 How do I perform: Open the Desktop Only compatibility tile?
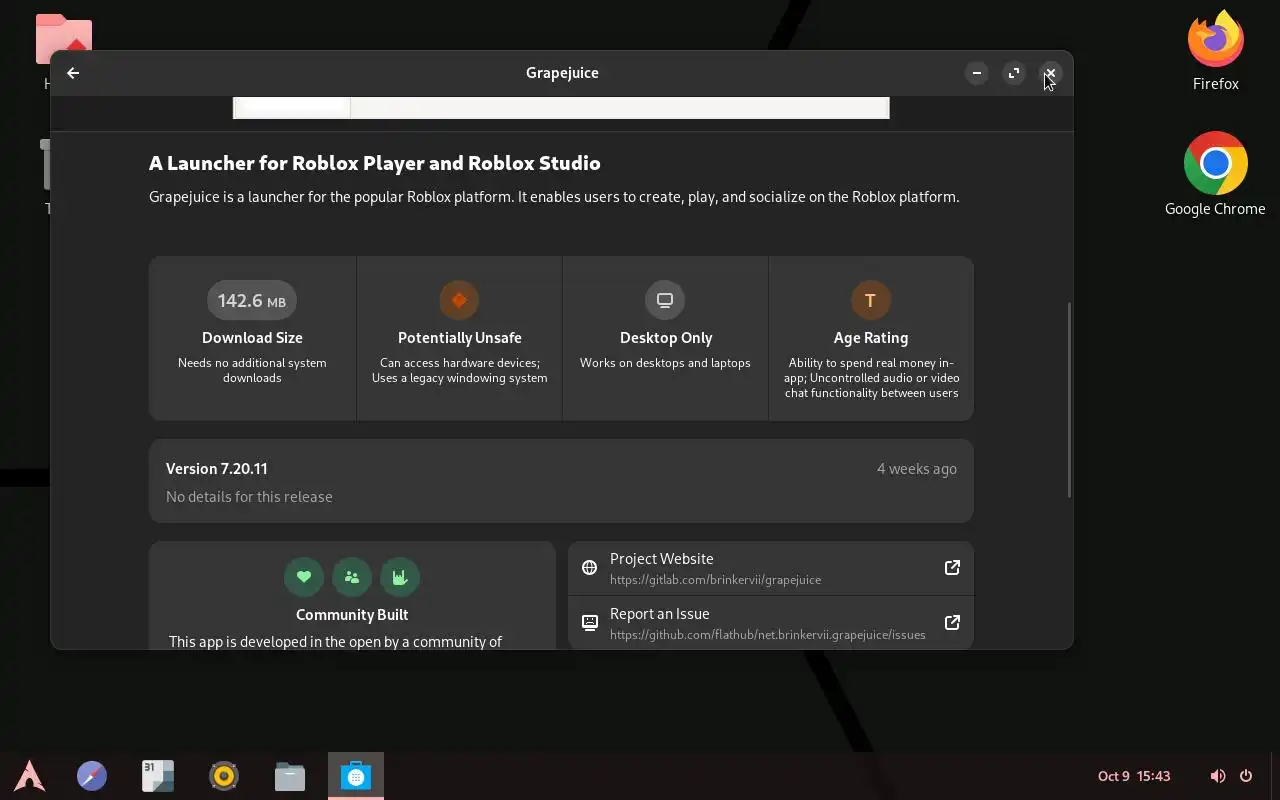[x=665, y=338]
